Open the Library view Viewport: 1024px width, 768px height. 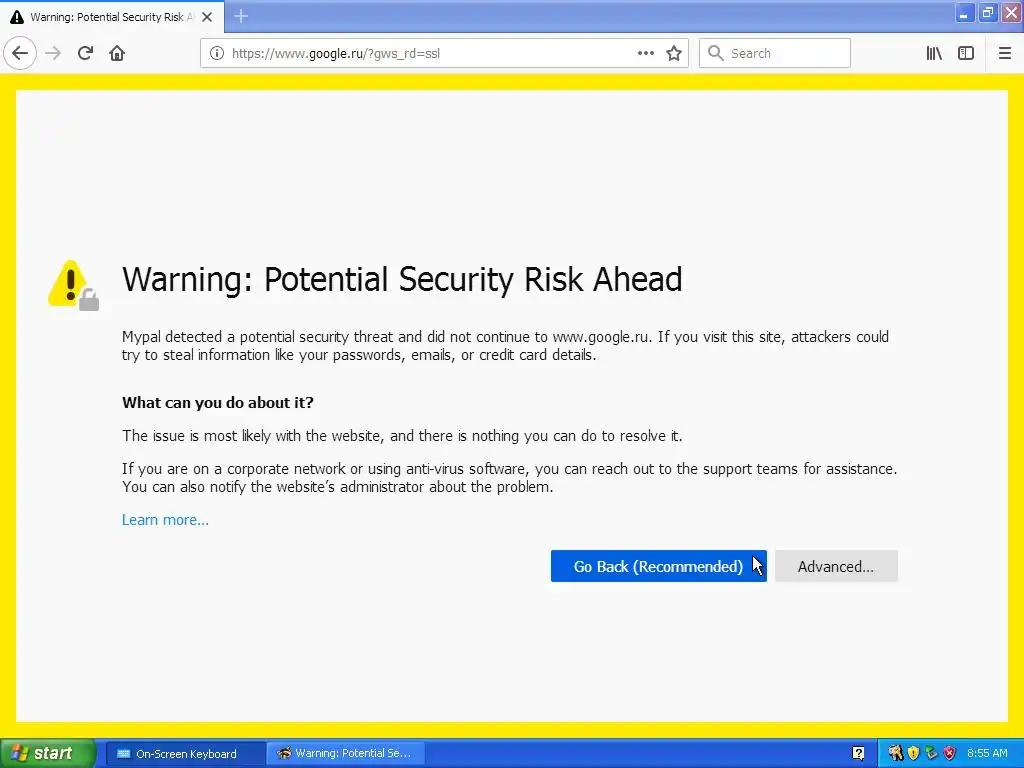pyautogui.click(x=934, y=53)
